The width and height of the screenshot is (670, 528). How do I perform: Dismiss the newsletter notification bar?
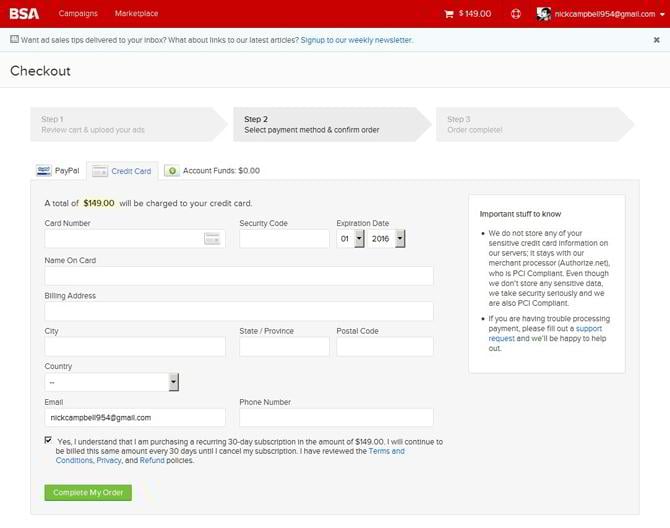point(656,40)
